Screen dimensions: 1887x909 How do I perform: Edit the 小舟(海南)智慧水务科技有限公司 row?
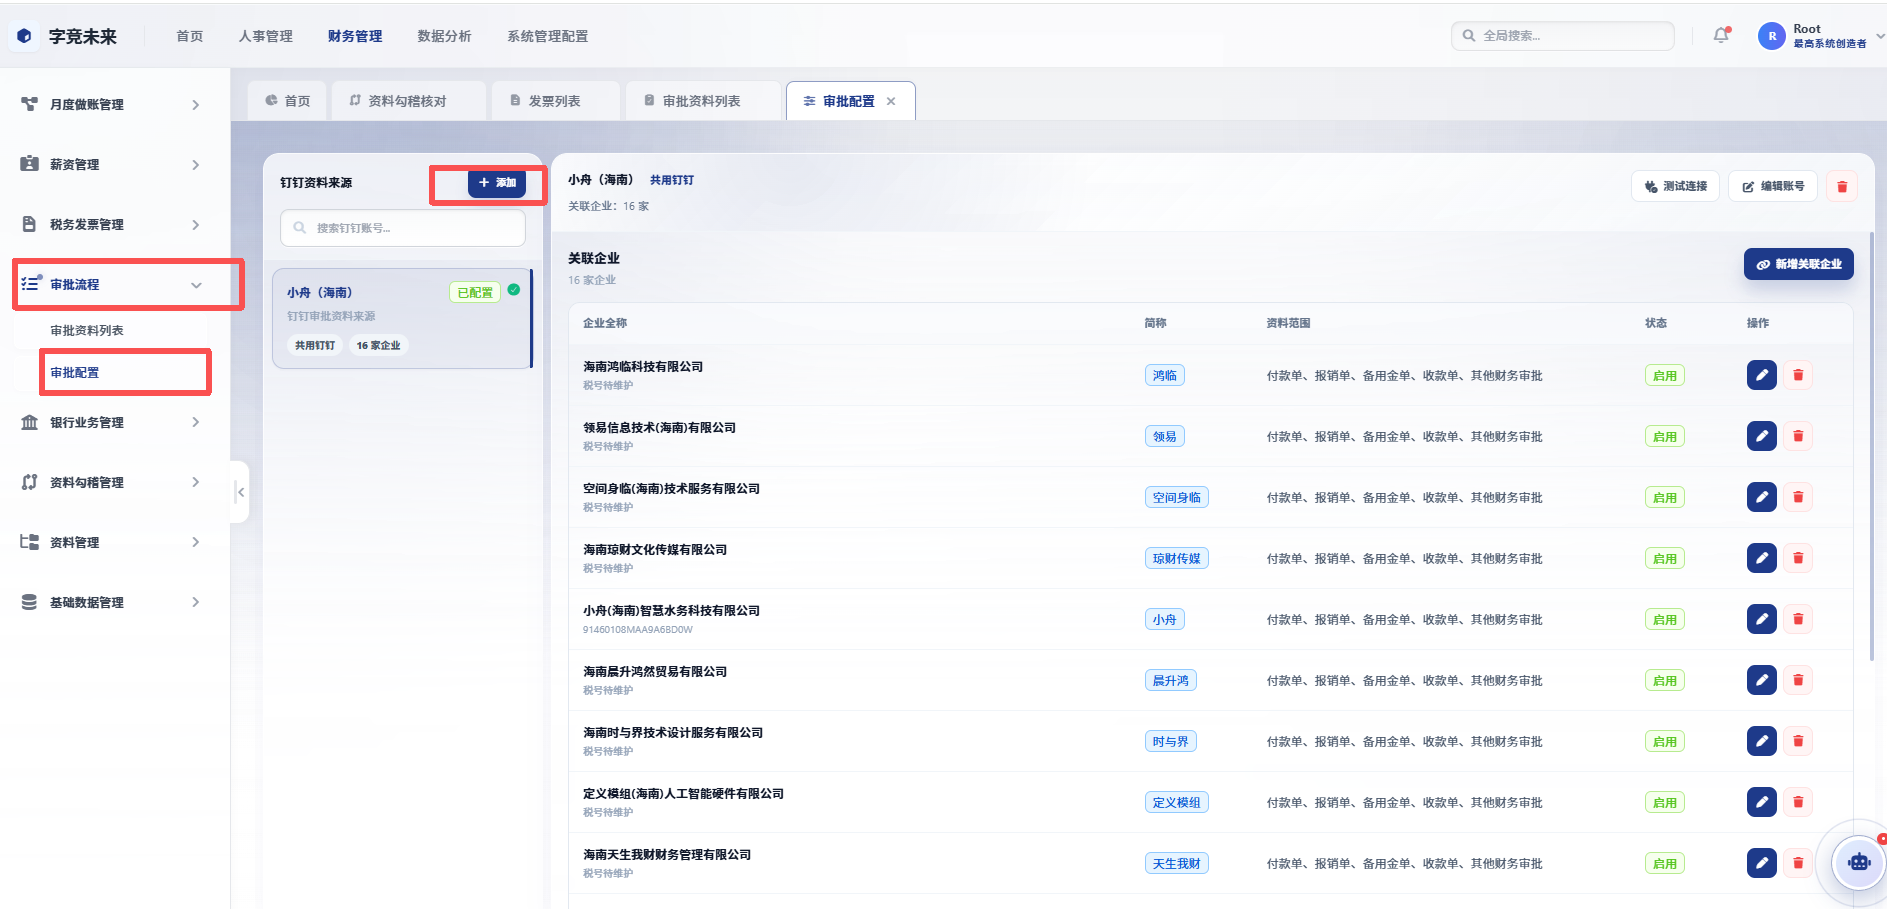[x=1761, y=619]
